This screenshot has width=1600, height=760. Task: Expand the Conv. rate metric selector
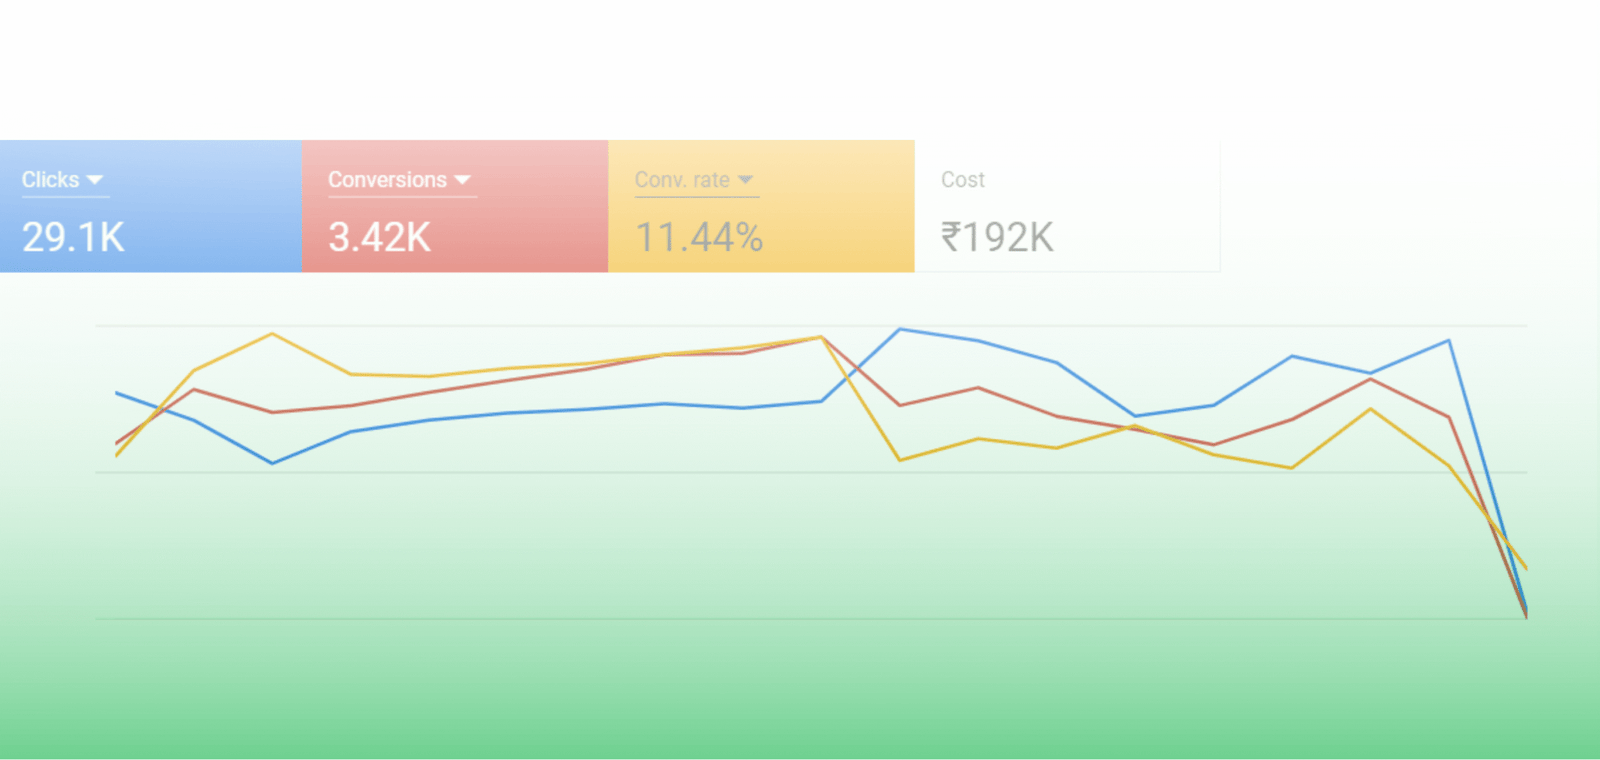pos(745,180)
